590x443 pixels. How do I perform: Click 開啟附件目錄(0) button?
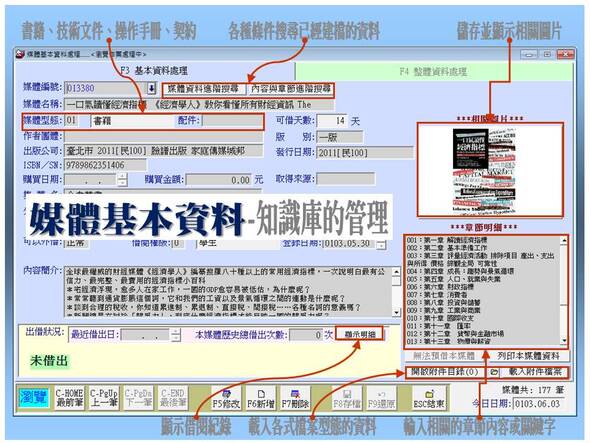[x=445, y=372]
